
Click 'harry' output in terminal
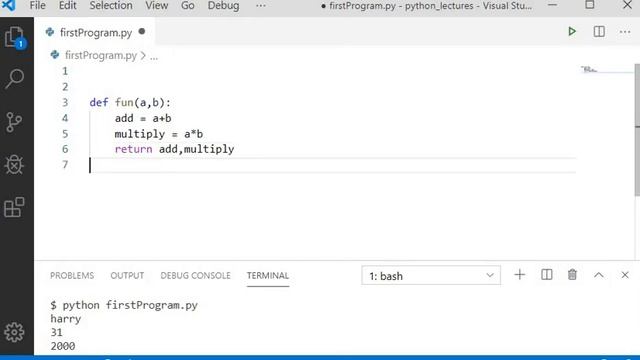pos(66,319)
